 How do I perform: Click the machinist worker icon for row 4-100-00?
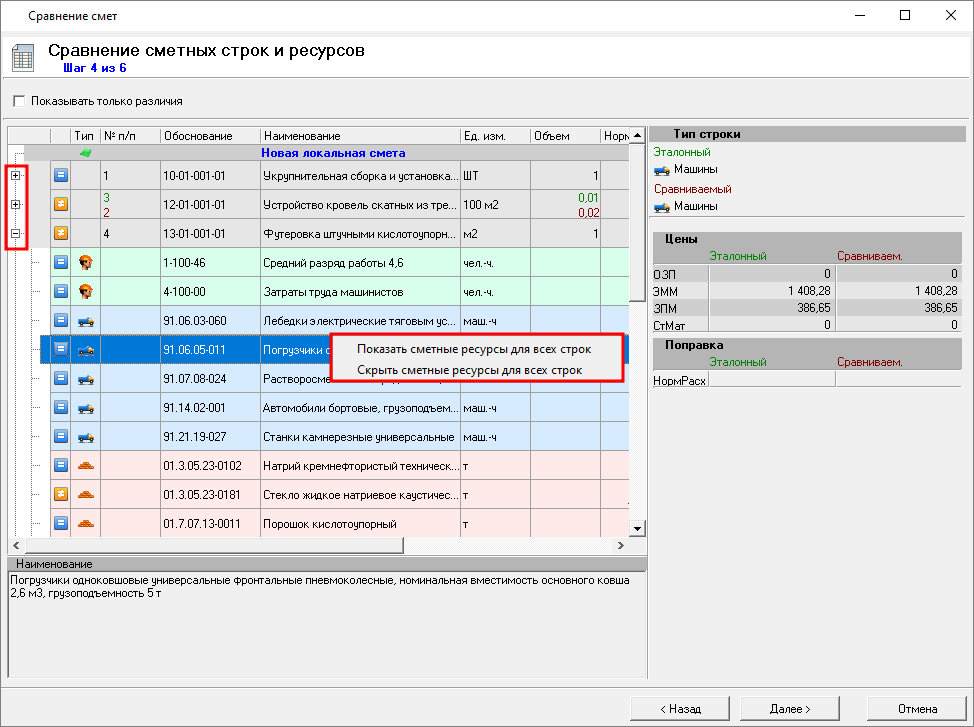coord(86,291)
